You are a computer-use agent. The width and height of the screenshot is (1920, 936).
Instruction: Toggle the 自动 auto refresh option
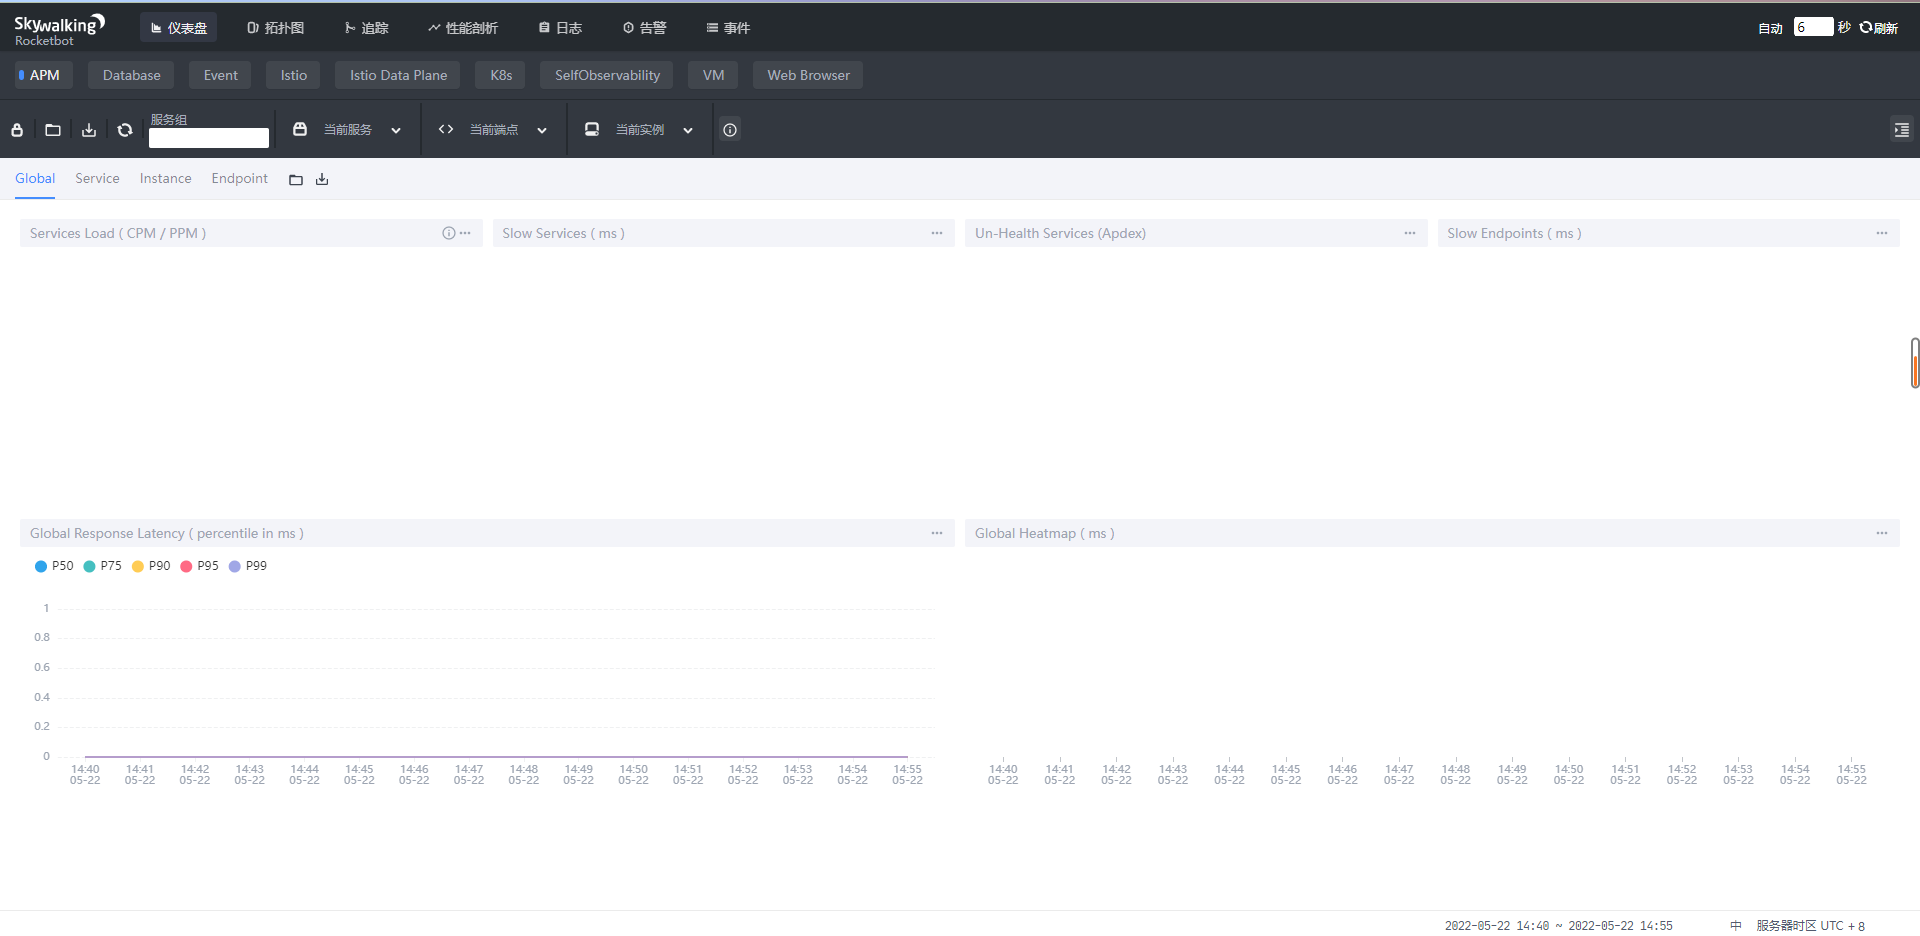[1770, 28]
